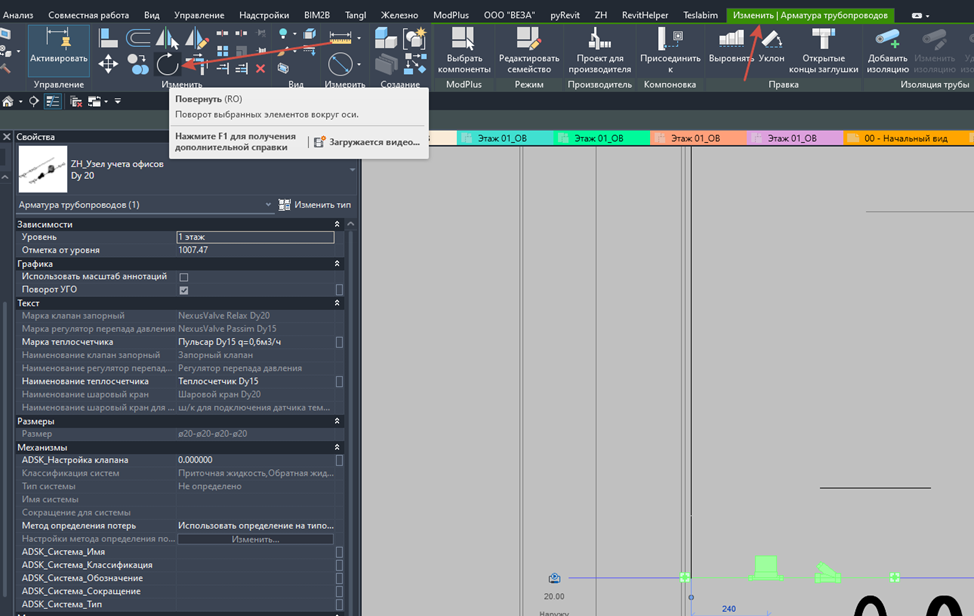Select the Offset tool icon
Viewport: 974px width, 616px height.
138,38
